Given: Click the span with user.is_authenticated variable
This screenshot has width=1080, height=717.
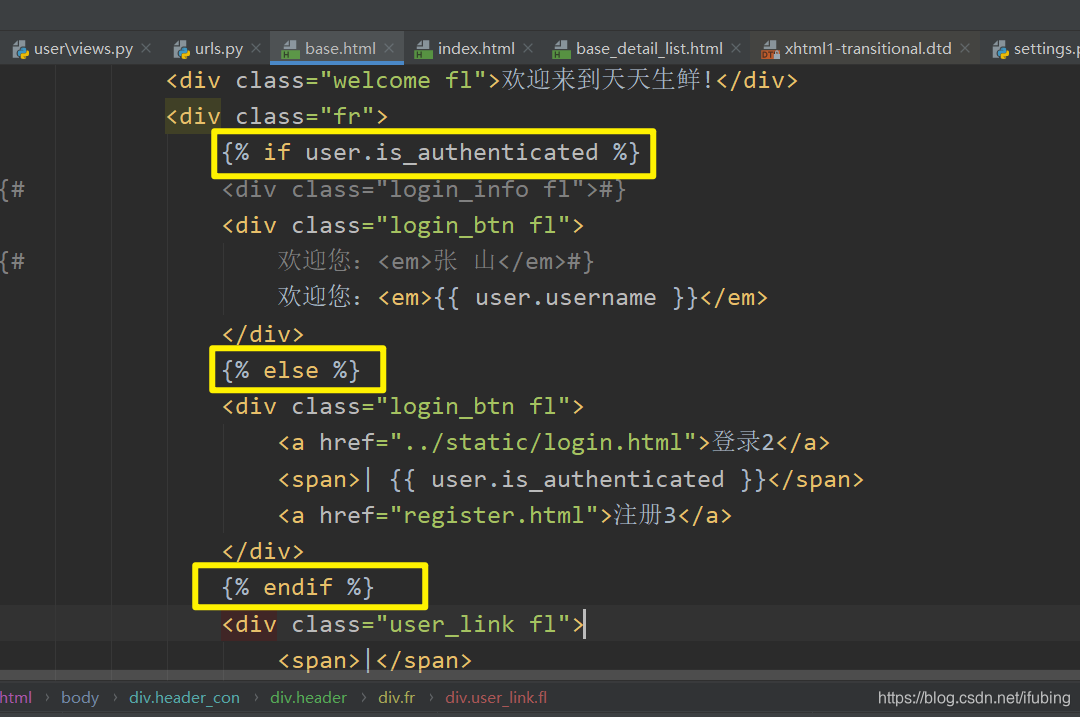Looking at the screenshot, I should tap(570, 479).
